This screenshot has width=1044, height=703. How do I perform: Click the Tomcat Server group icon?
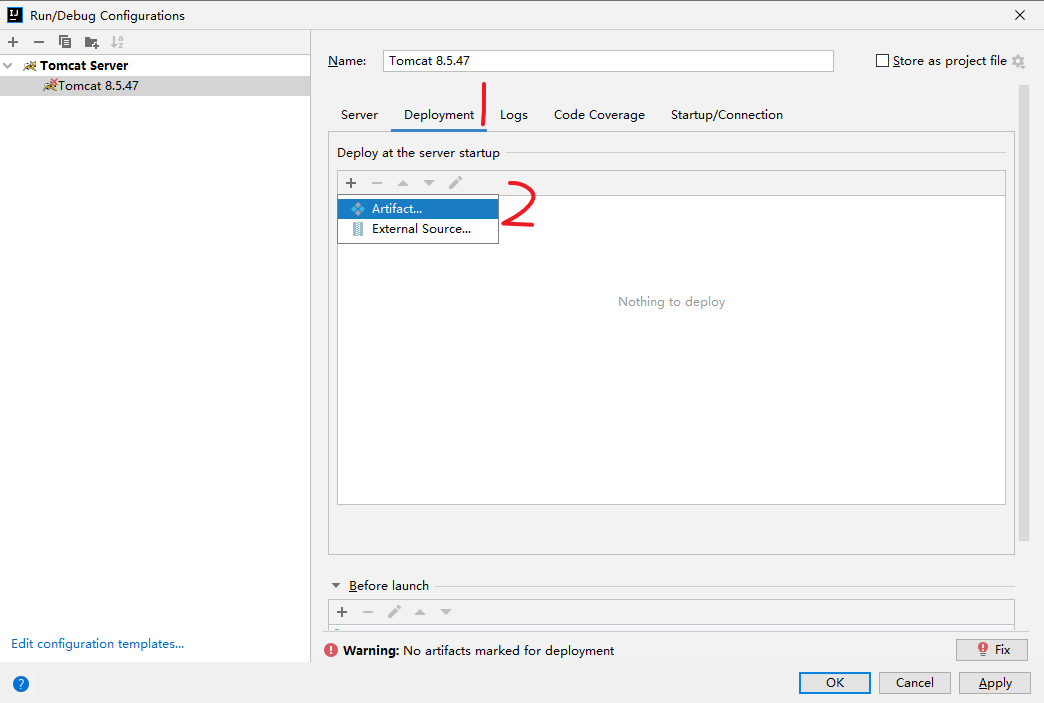(x=30, y=65)
